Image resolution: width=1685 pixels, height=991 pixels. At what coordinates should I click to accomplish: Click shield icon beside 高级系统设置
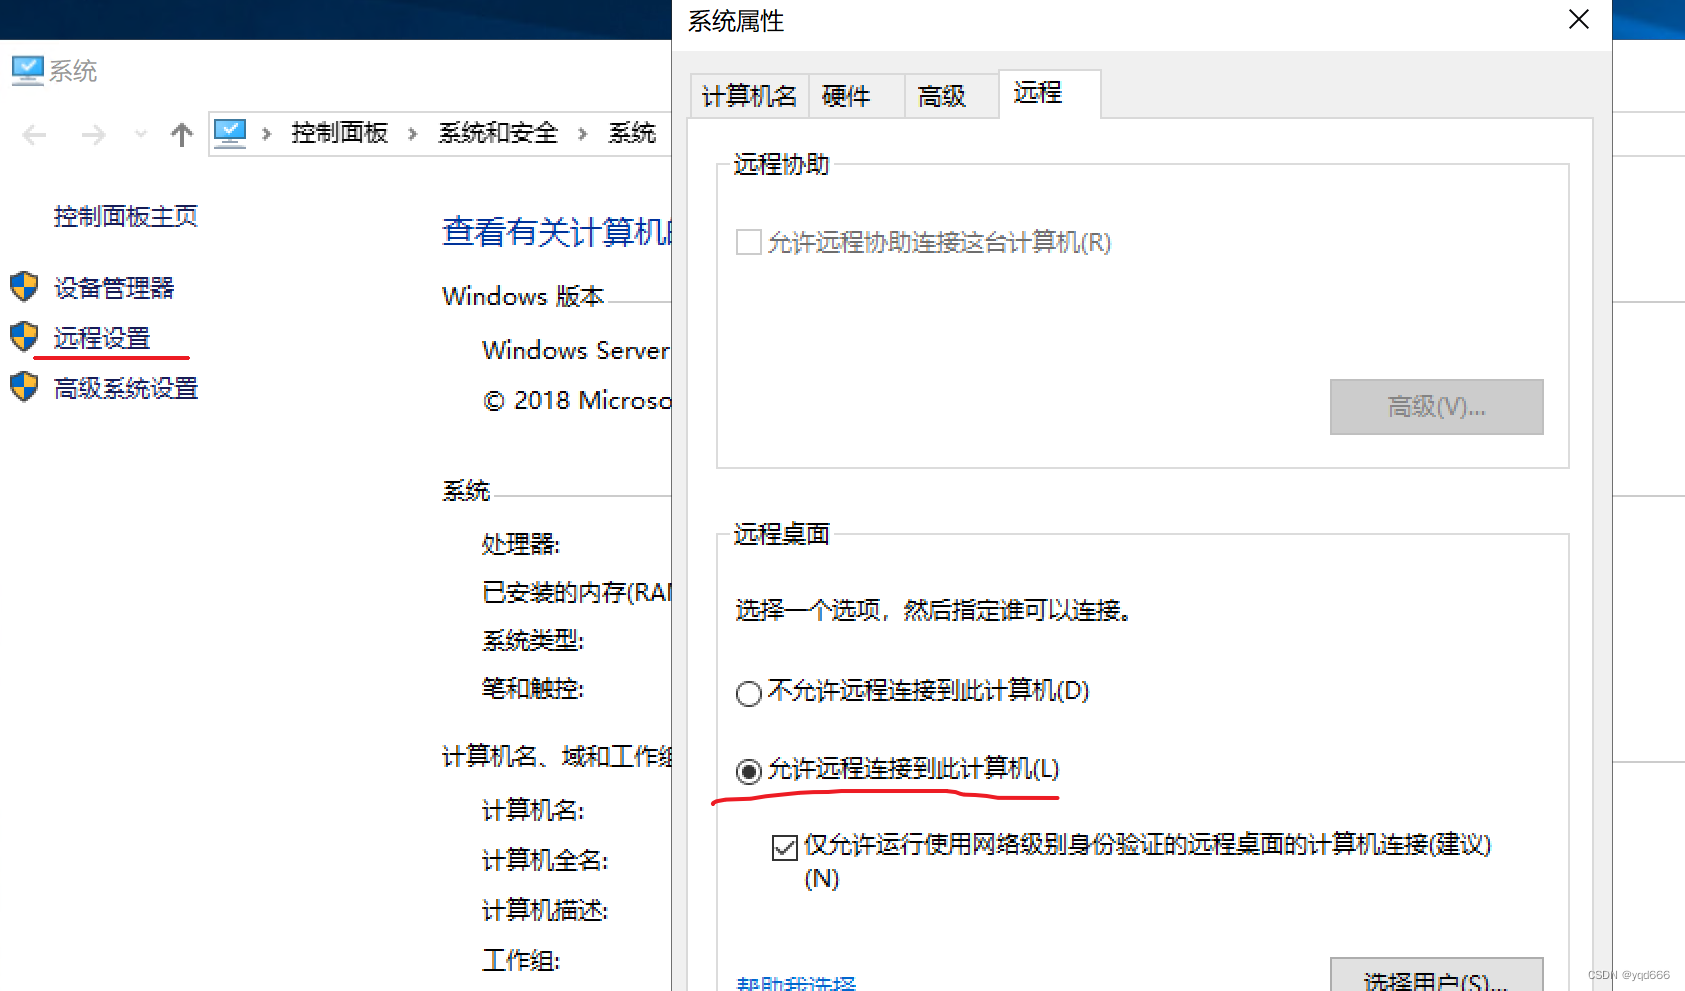coord(24,386)
